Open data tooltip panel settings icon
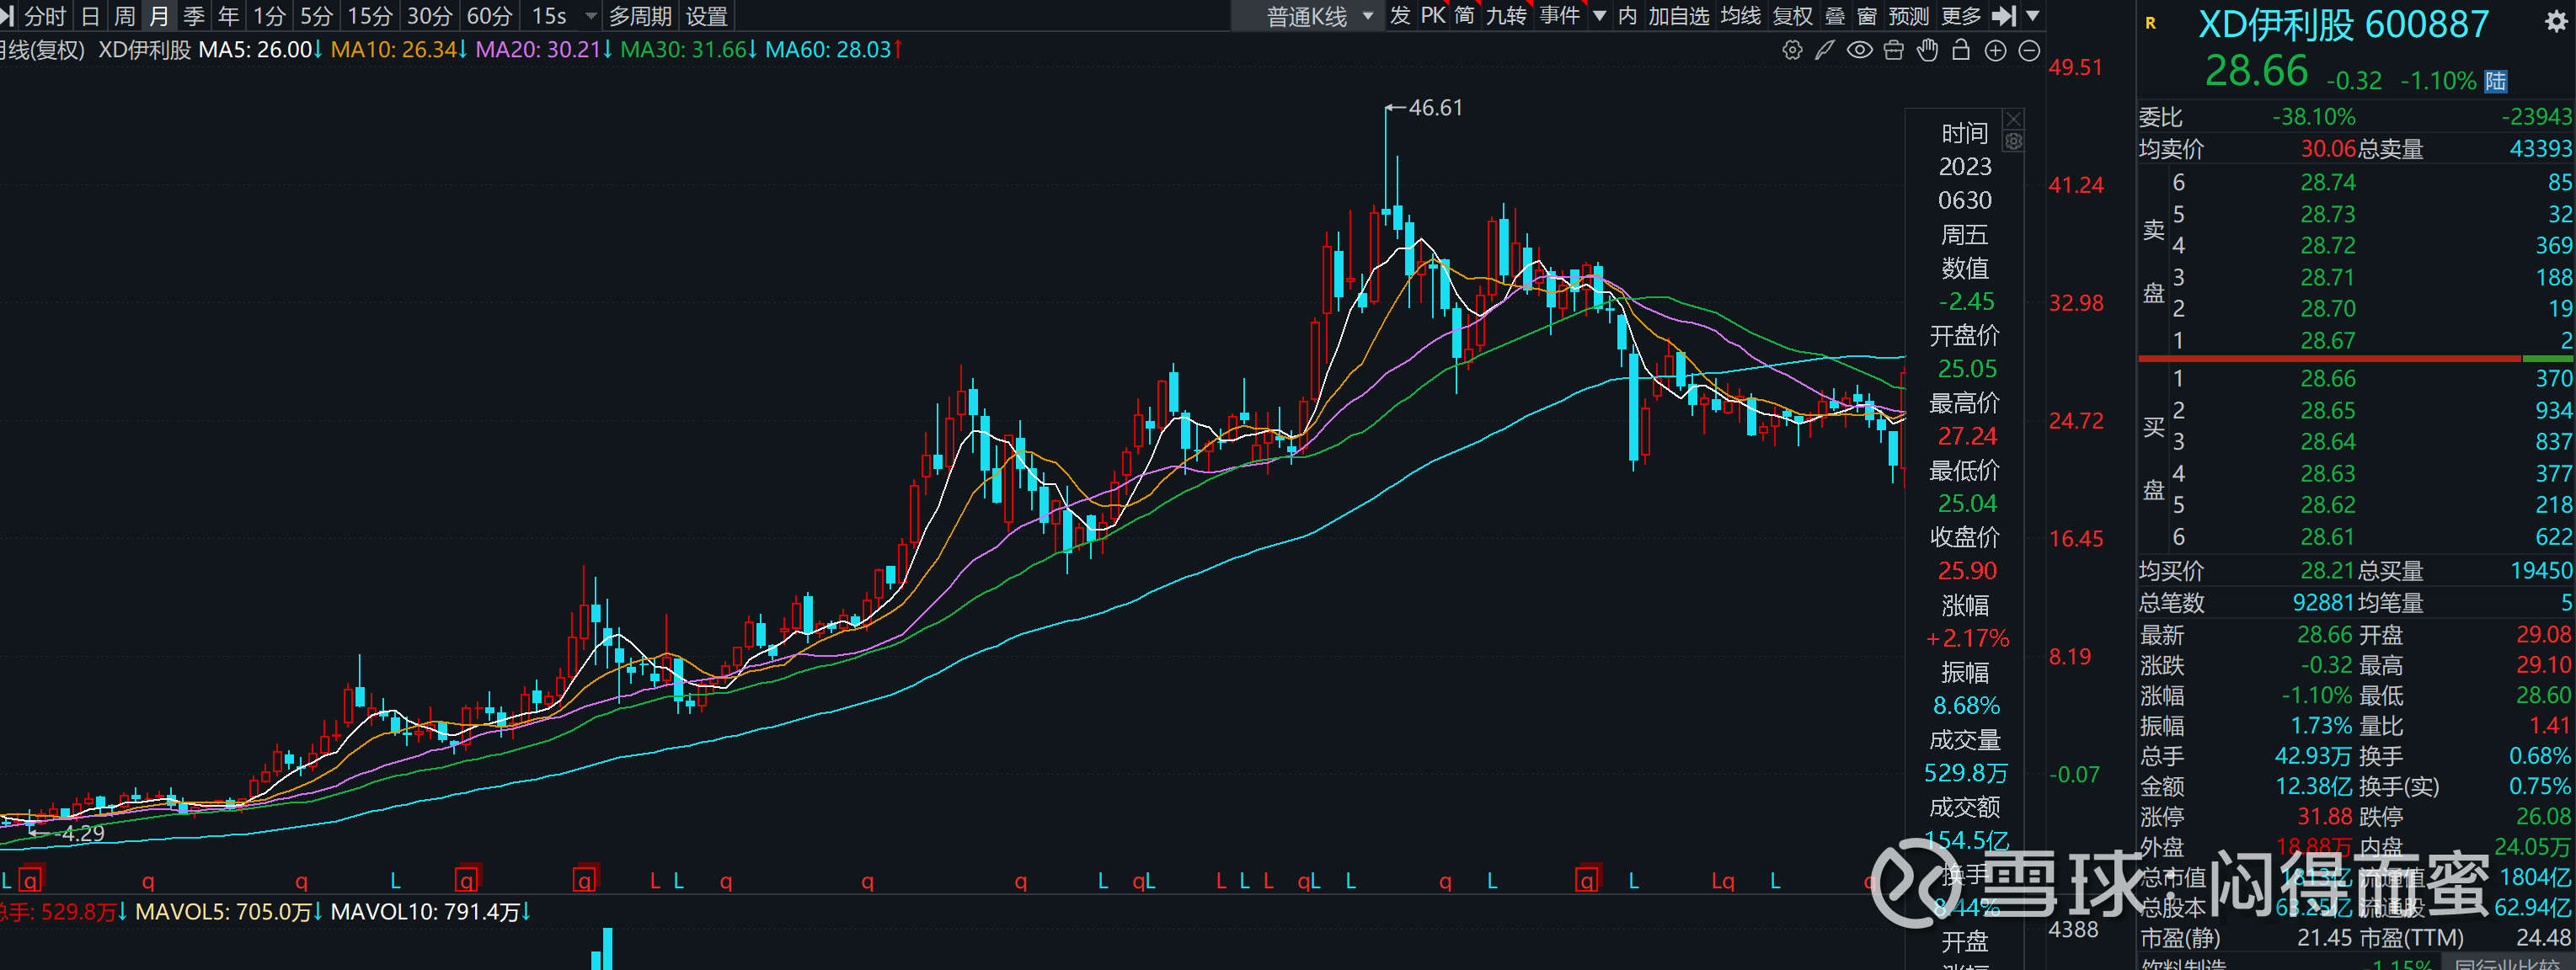This screenshot has height=970, width=2576. (x=2013, y=142)
